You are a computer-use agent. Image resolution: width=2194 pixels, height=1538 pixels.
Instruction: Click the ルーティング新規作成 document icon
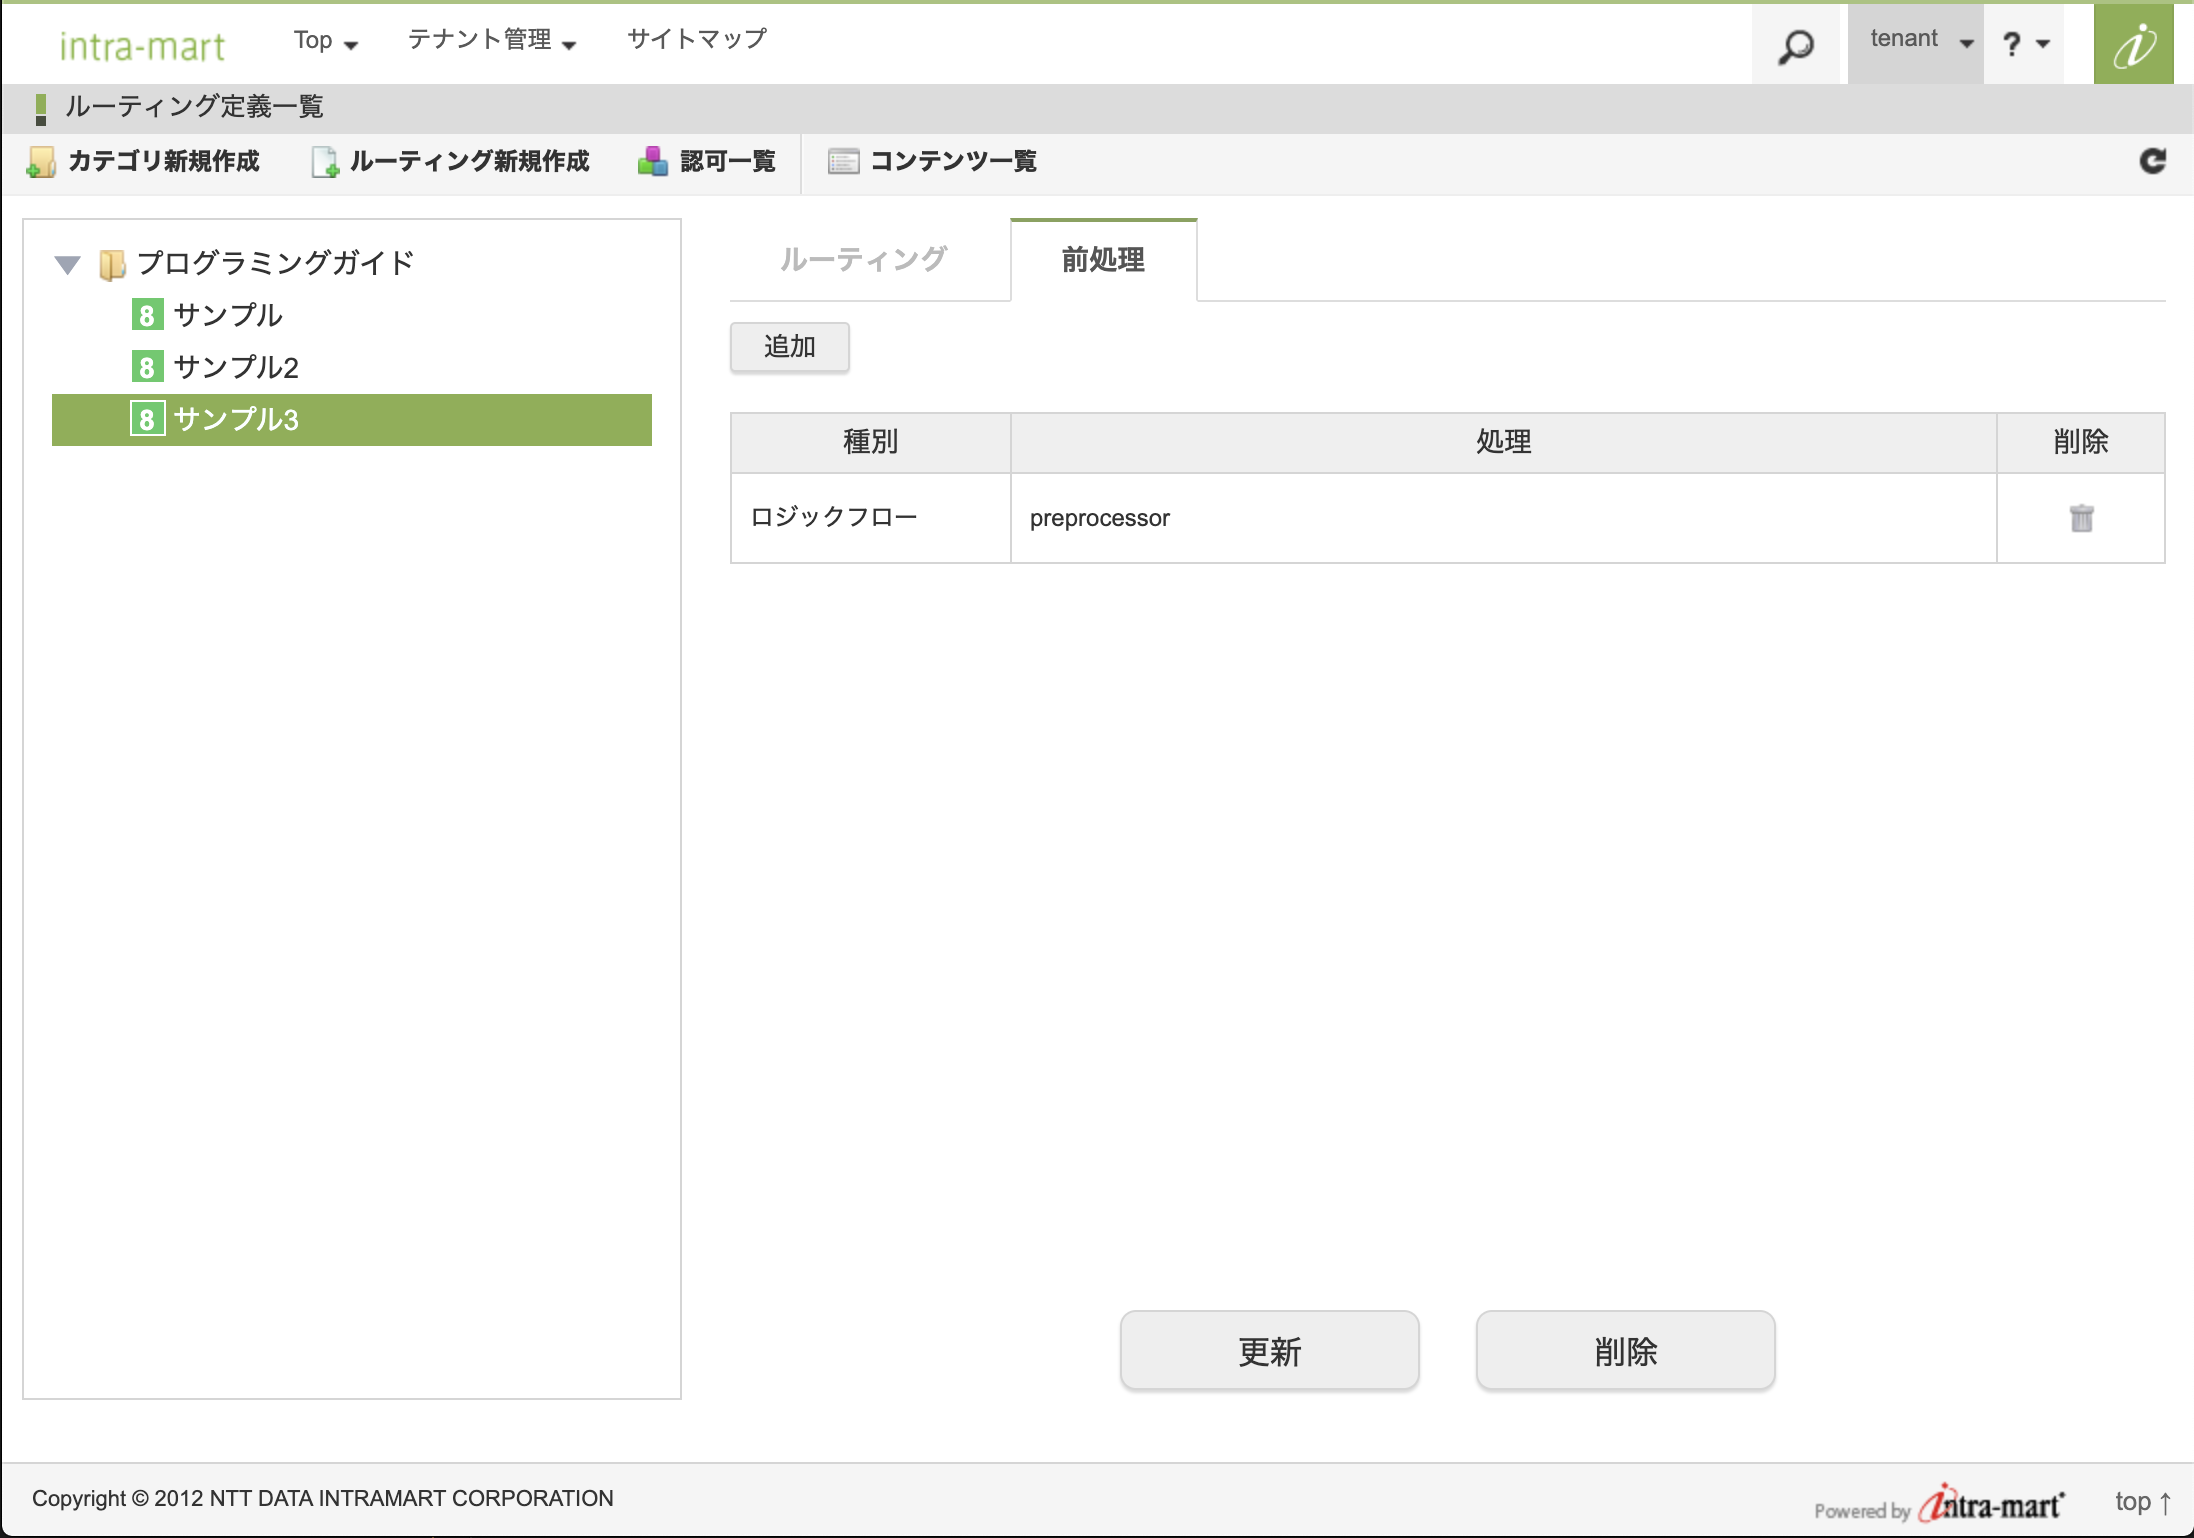(x=324, y=162)
